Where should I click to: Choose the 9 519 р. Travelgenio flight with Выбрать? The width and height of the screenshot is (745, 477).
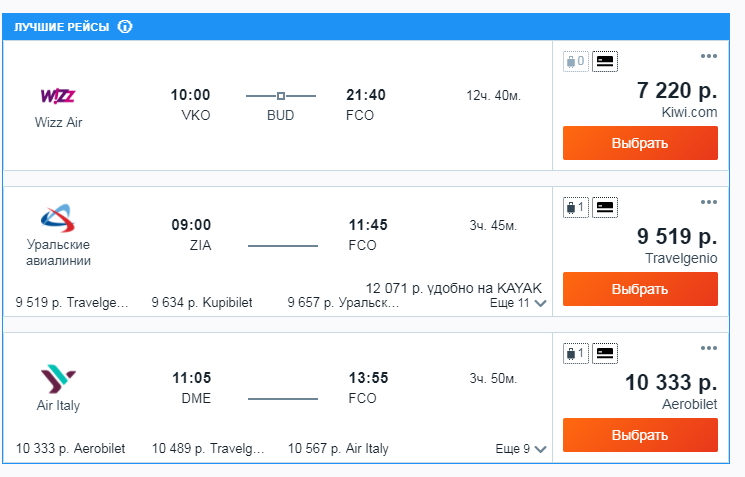click(640, 289)
